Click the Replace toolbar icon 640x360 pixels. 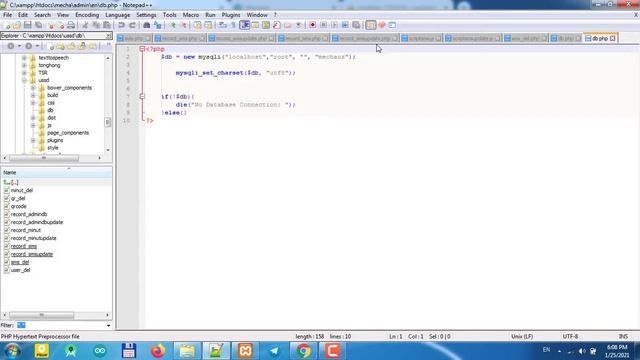tap(158, 25)
